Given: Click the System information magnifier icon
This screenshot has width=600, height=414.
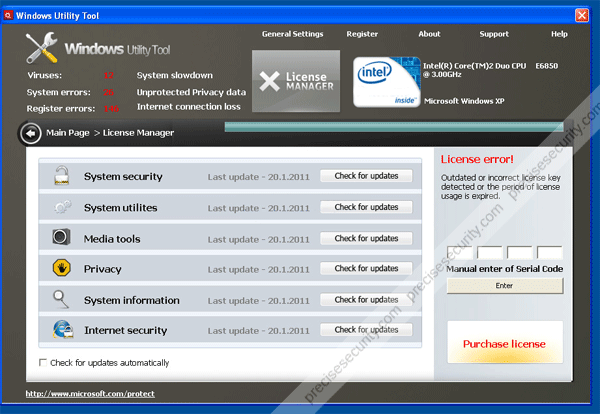Looking at the screenshot, I should [61, 299].
